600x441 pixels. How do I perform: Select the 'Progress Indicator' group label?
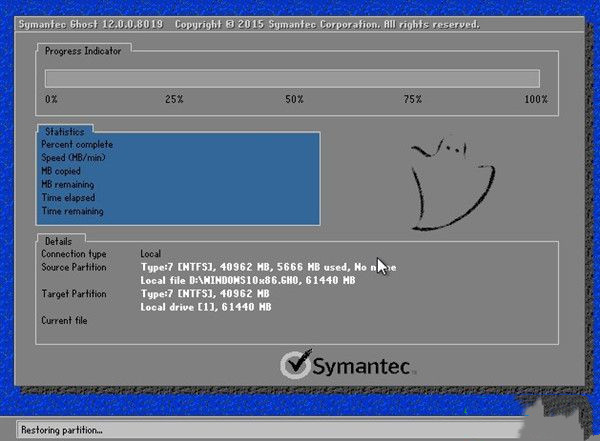[83, 51]
